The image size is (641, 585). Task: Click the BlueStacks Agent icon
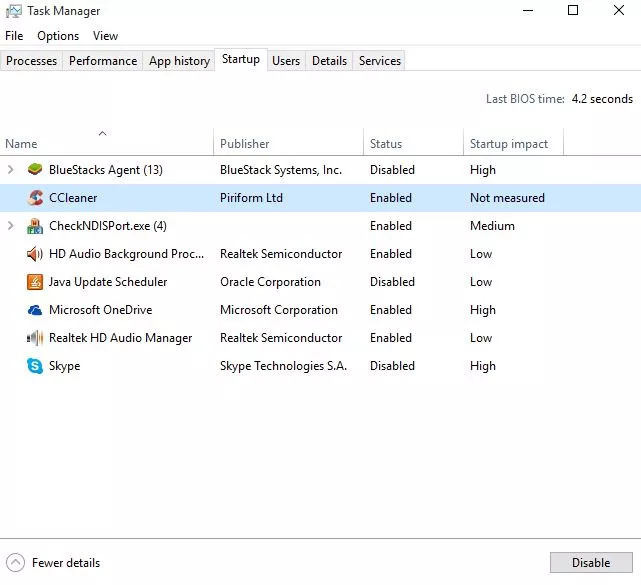click(35, 169)
